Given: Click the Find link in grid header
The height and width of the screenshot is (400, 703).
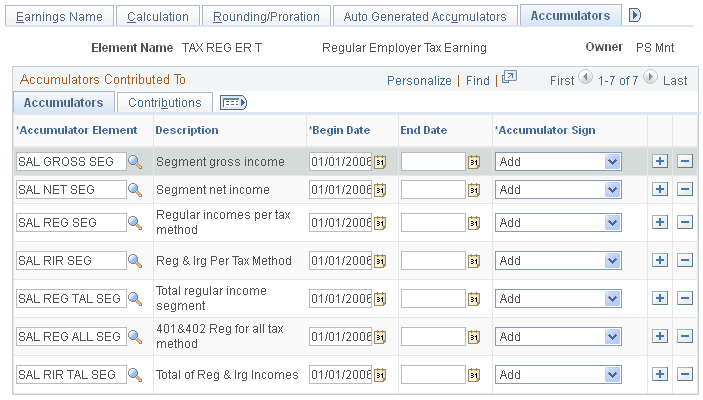Looking at the screenshot, I should (x=477, y=81).
